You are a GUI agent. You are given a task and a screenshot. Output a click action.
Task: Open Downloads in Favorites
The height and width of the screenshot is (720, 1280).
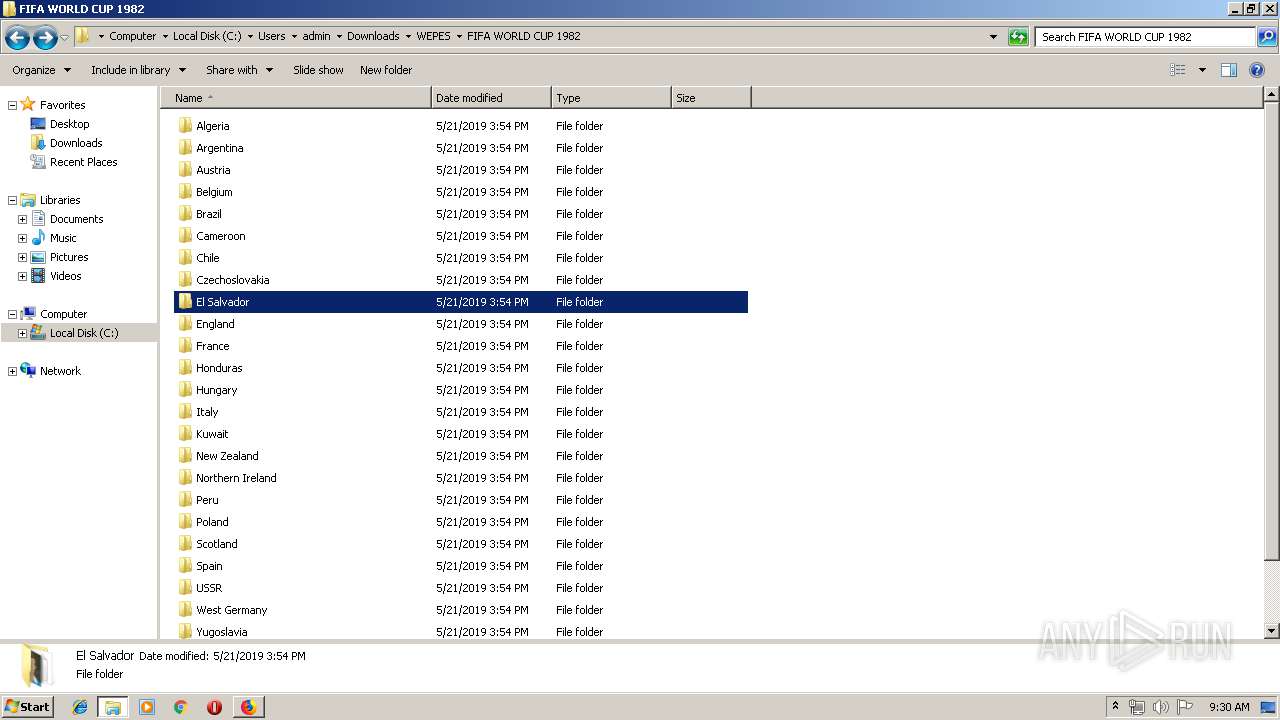pos(76,143)
